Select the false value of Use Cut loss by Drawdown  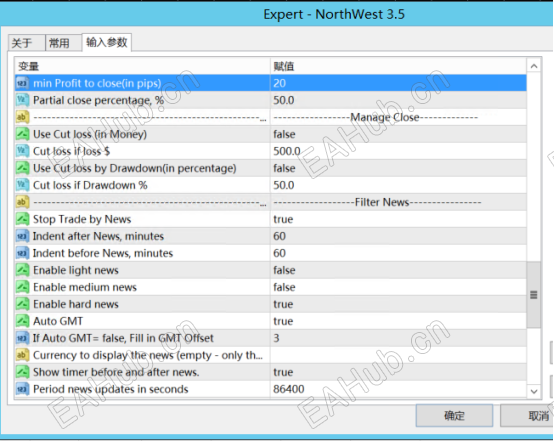pos(284,168)
